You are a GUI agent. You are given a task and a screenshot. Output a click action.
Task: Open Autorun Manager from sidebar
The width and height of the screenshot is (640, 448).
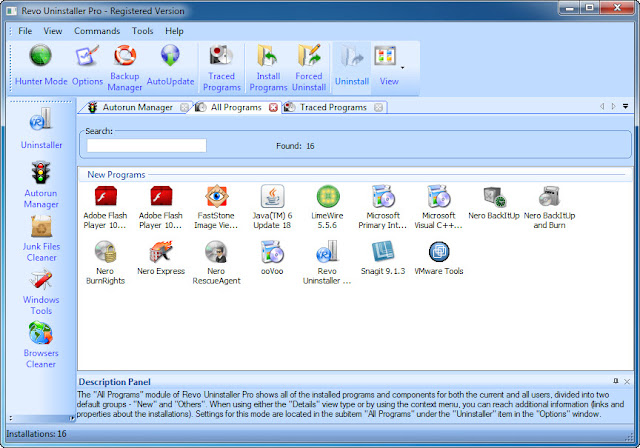pos(41,185)
